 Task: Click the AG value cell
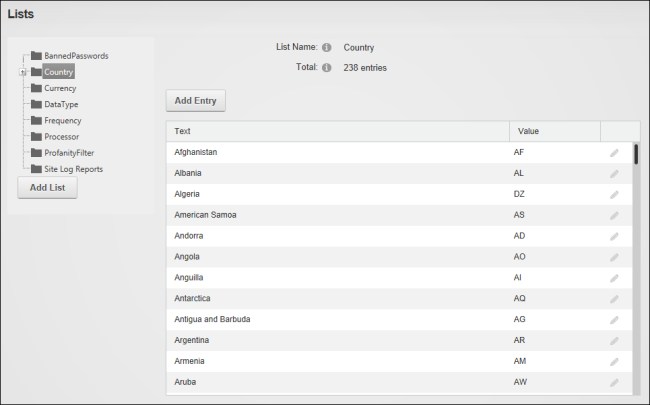click(555, 319)
